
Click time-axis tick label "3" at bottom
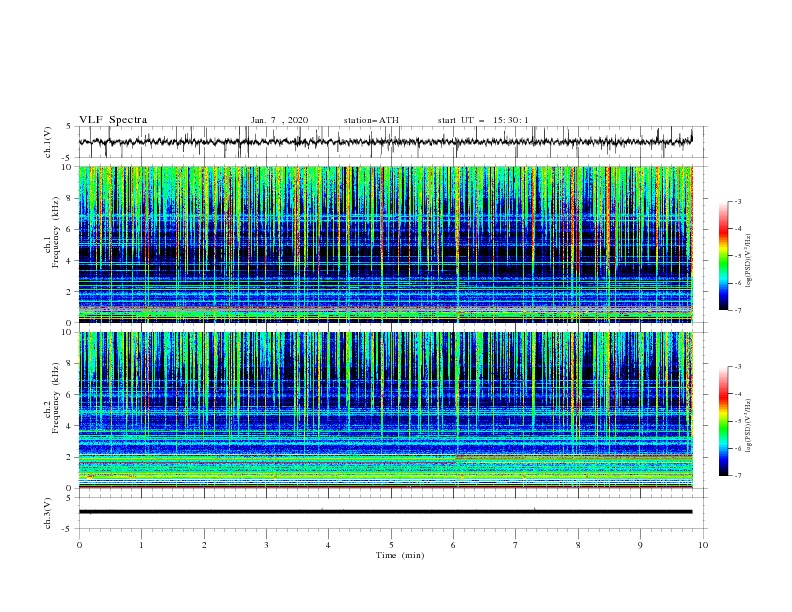pyautogui.click(x=266, y=545)
